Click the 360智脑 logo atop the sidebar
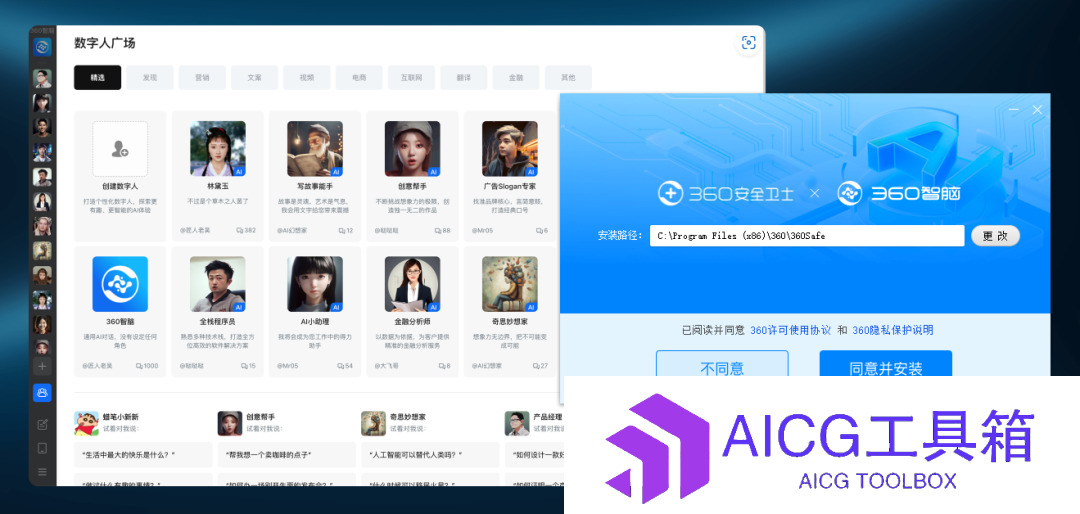Screen dimensions: 1080x514 (x=42, y=48)
